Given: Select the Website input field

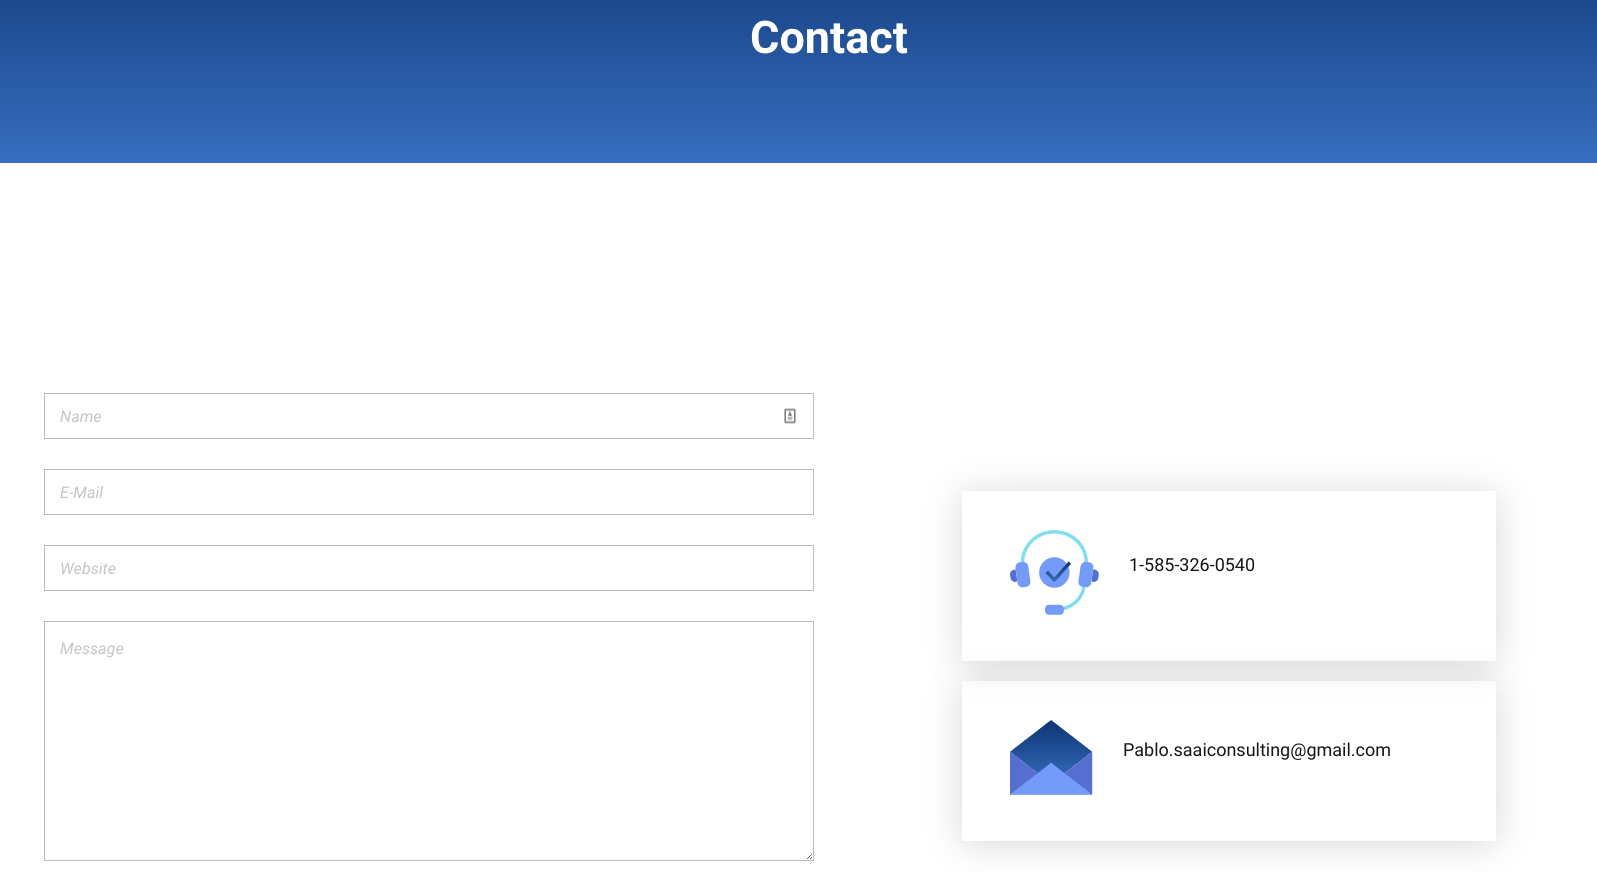Looking at the screenshot, I should tap(428, 568).
